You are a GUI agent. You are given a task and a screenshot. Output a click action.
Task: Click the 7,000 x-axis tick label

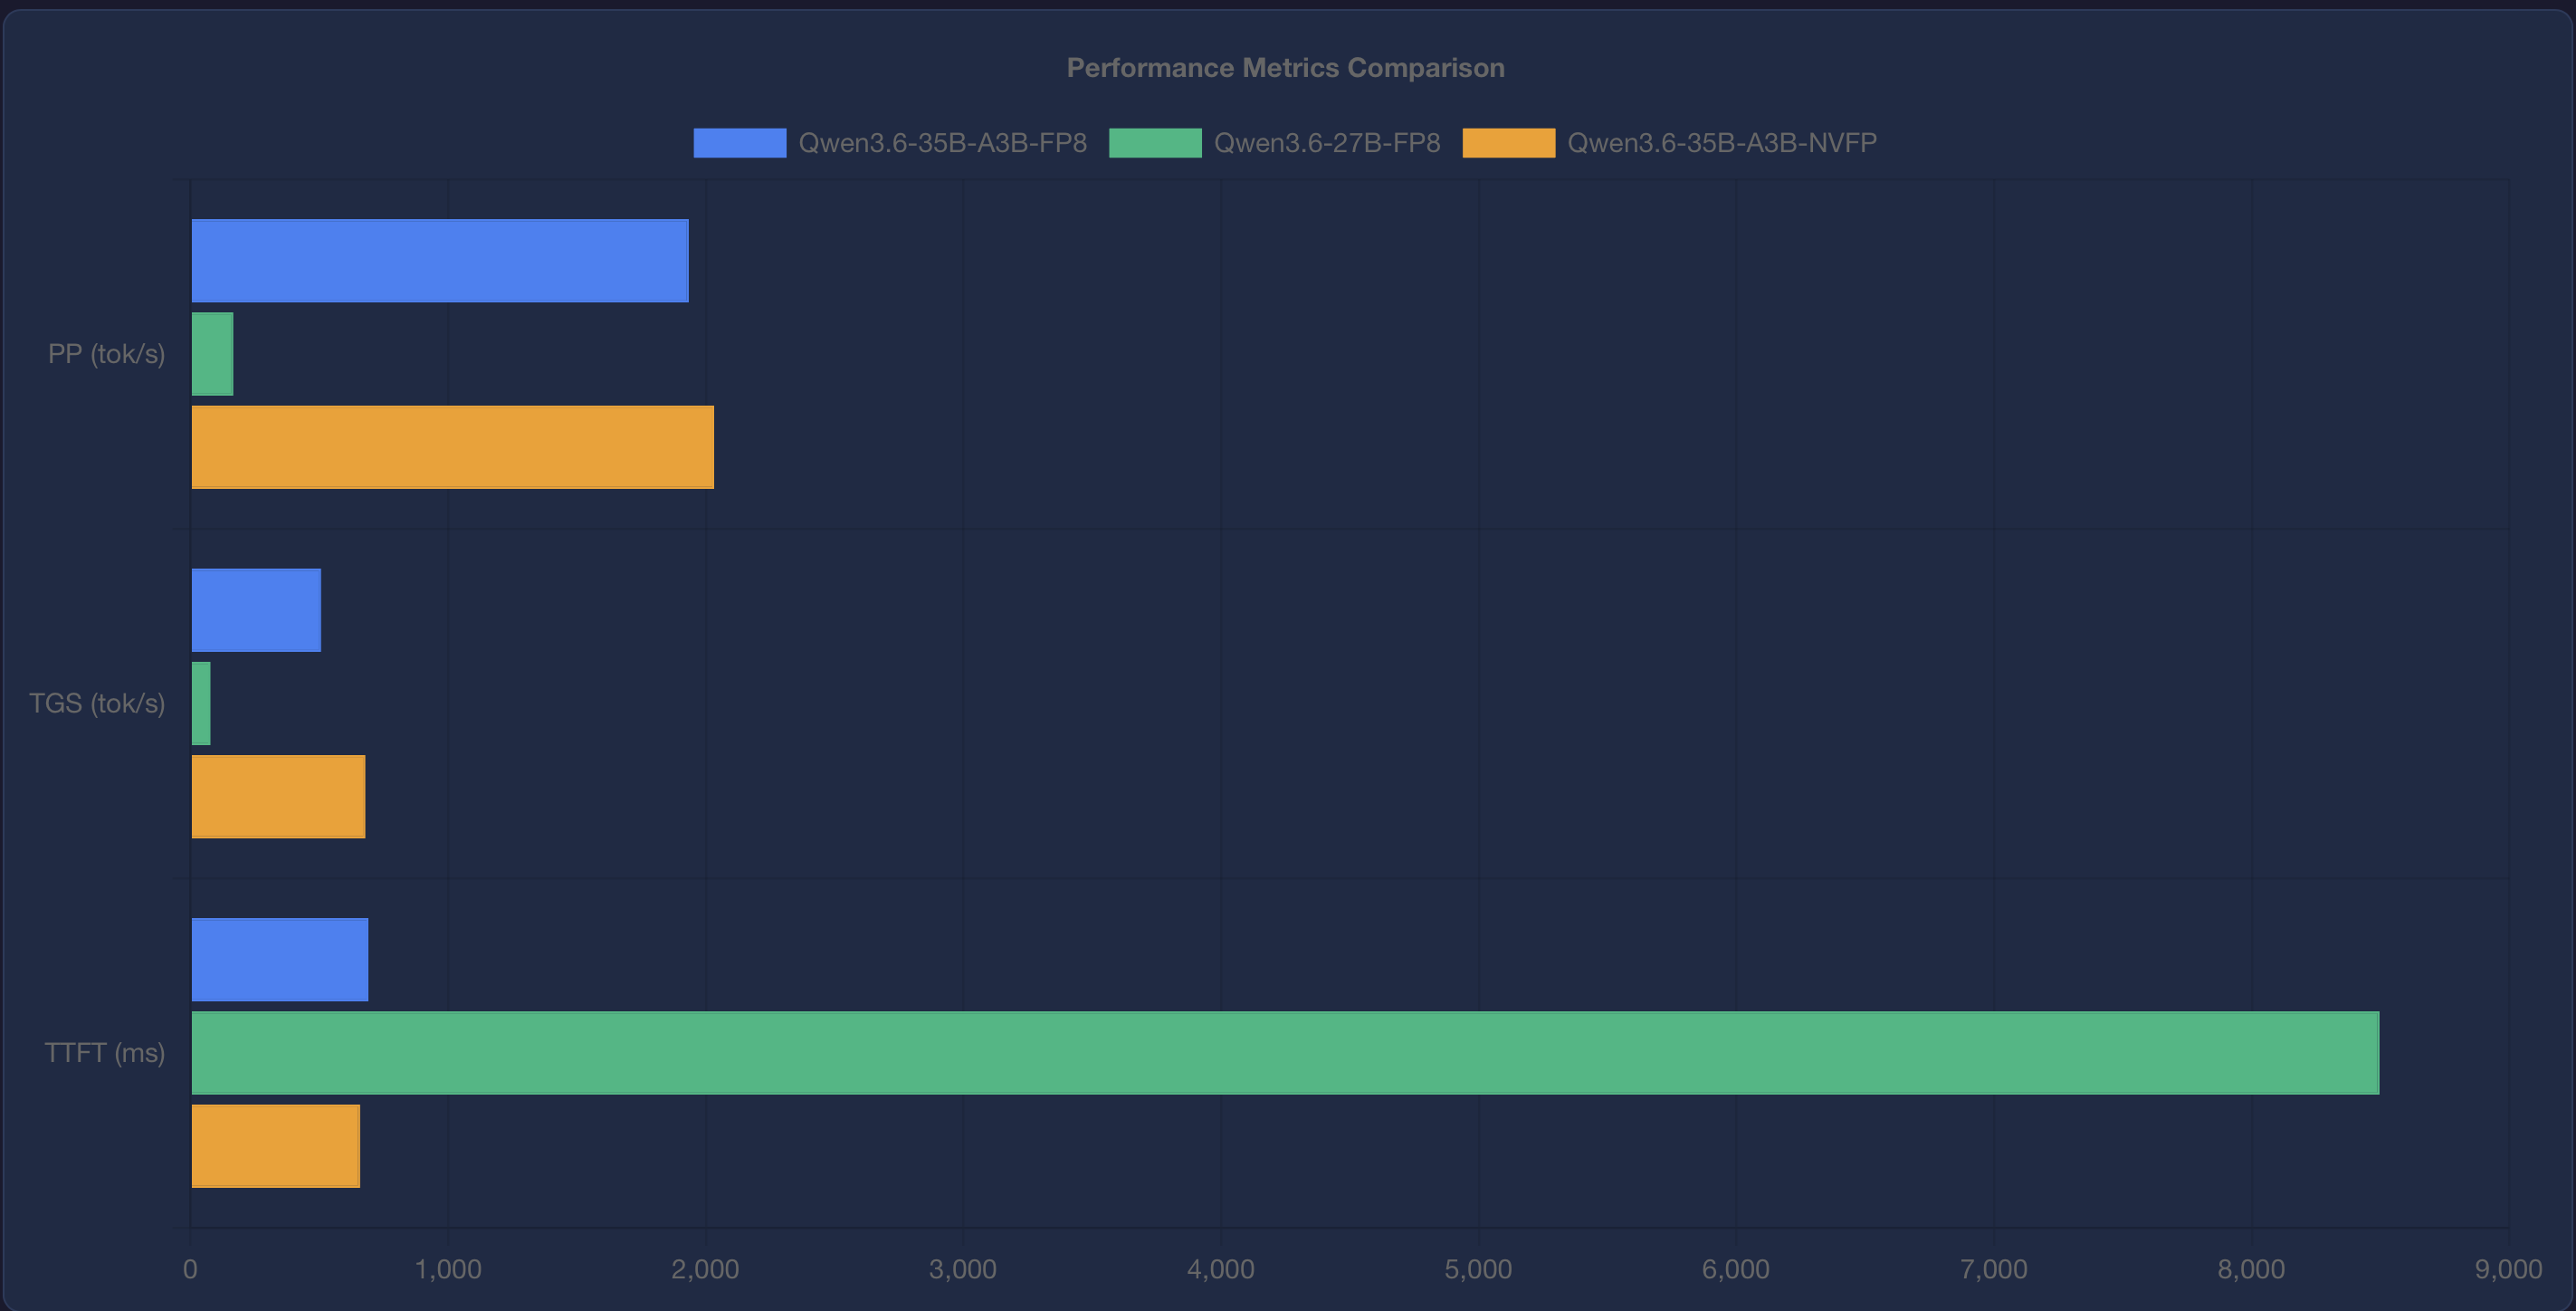point(1994,1269)
